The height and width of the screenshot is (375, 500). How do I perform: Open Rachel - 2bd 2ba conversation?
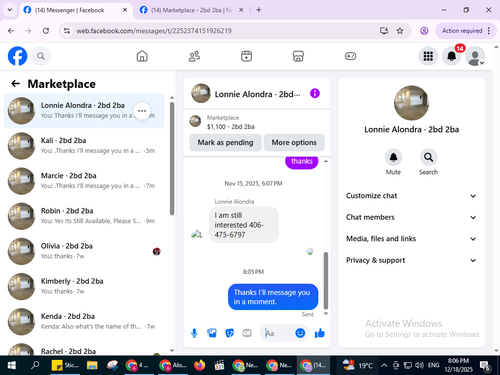84,348
